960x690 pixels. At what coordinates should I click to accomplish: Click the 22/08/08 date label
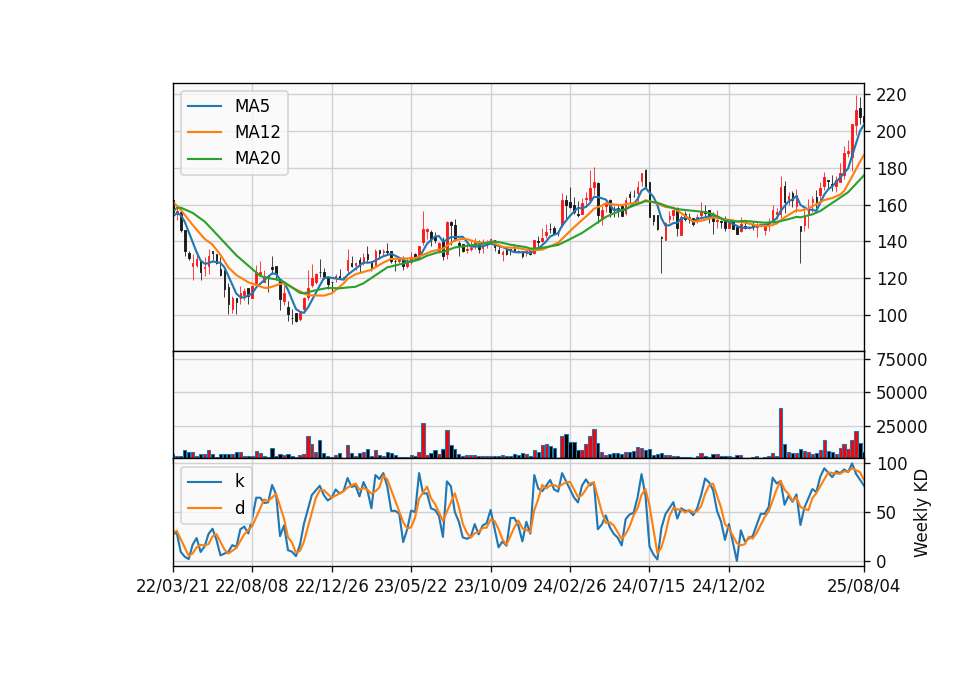click(252, 586)
